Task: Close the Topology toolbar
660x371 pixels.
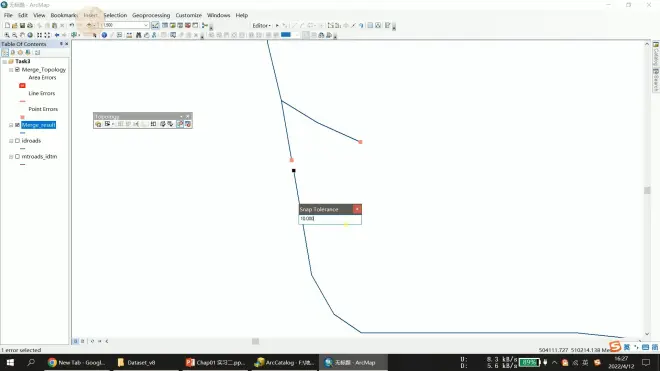Action: [188, 116]
